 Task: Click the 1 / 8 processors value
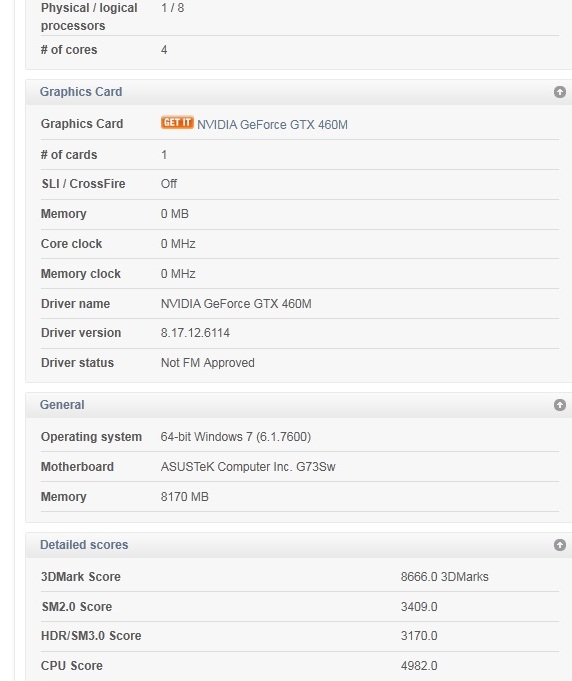[172, 8]
